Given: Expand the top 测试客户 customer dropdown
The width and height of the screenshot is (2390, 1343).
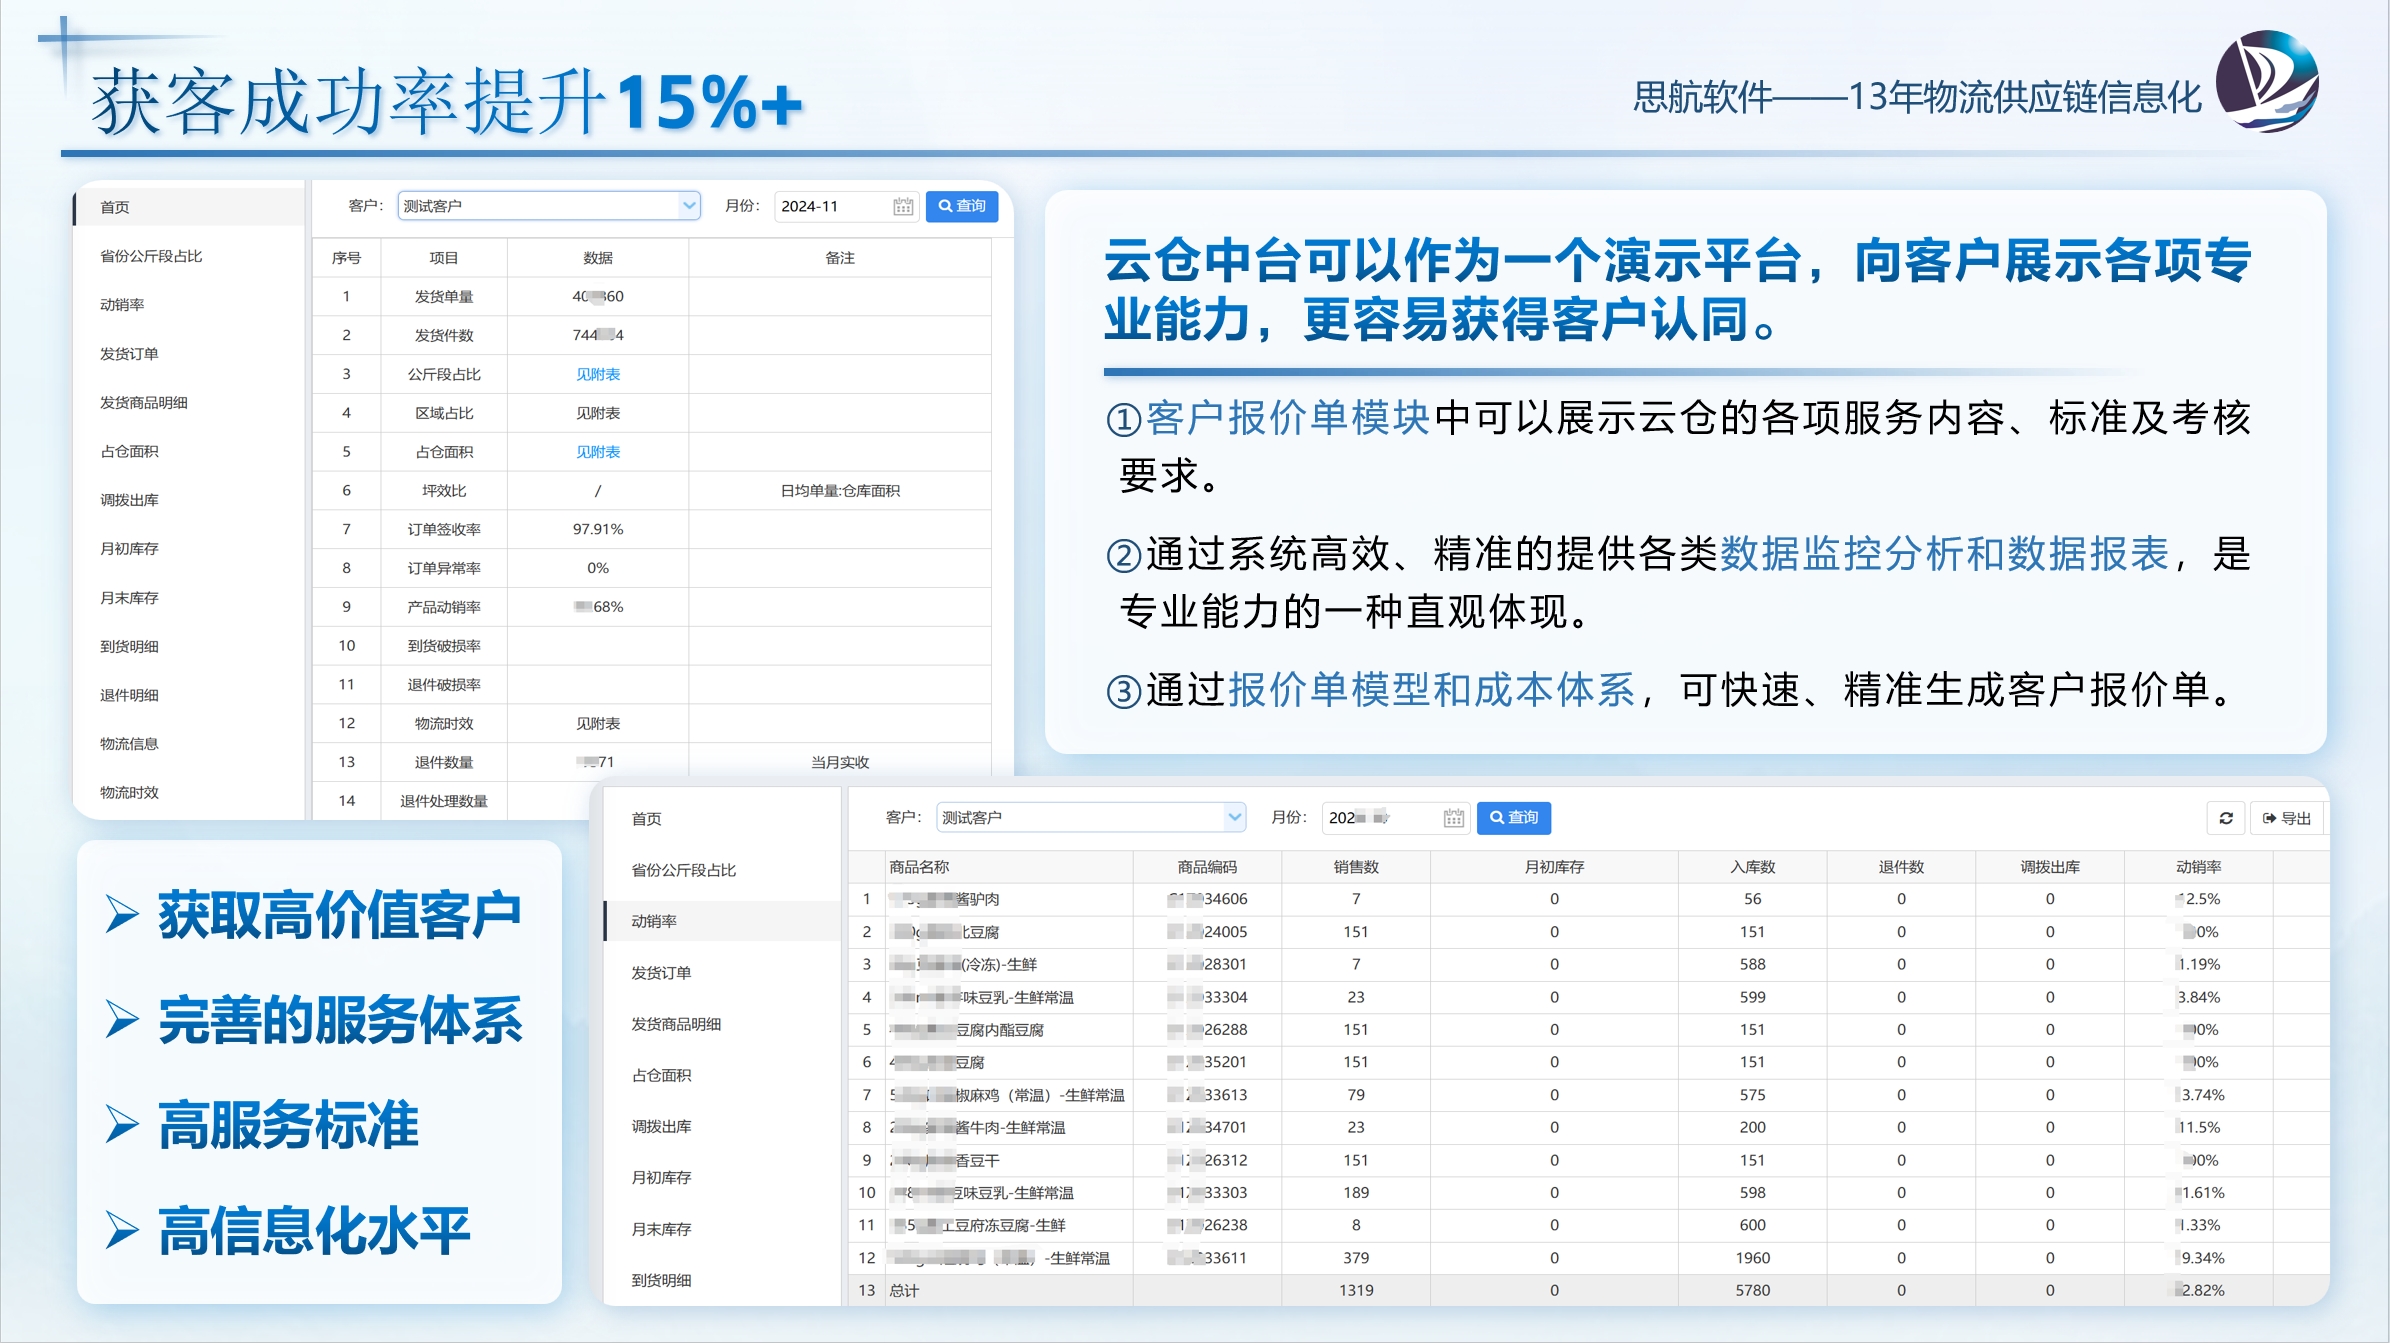Looking at the screenshot, I should (688, 206).
